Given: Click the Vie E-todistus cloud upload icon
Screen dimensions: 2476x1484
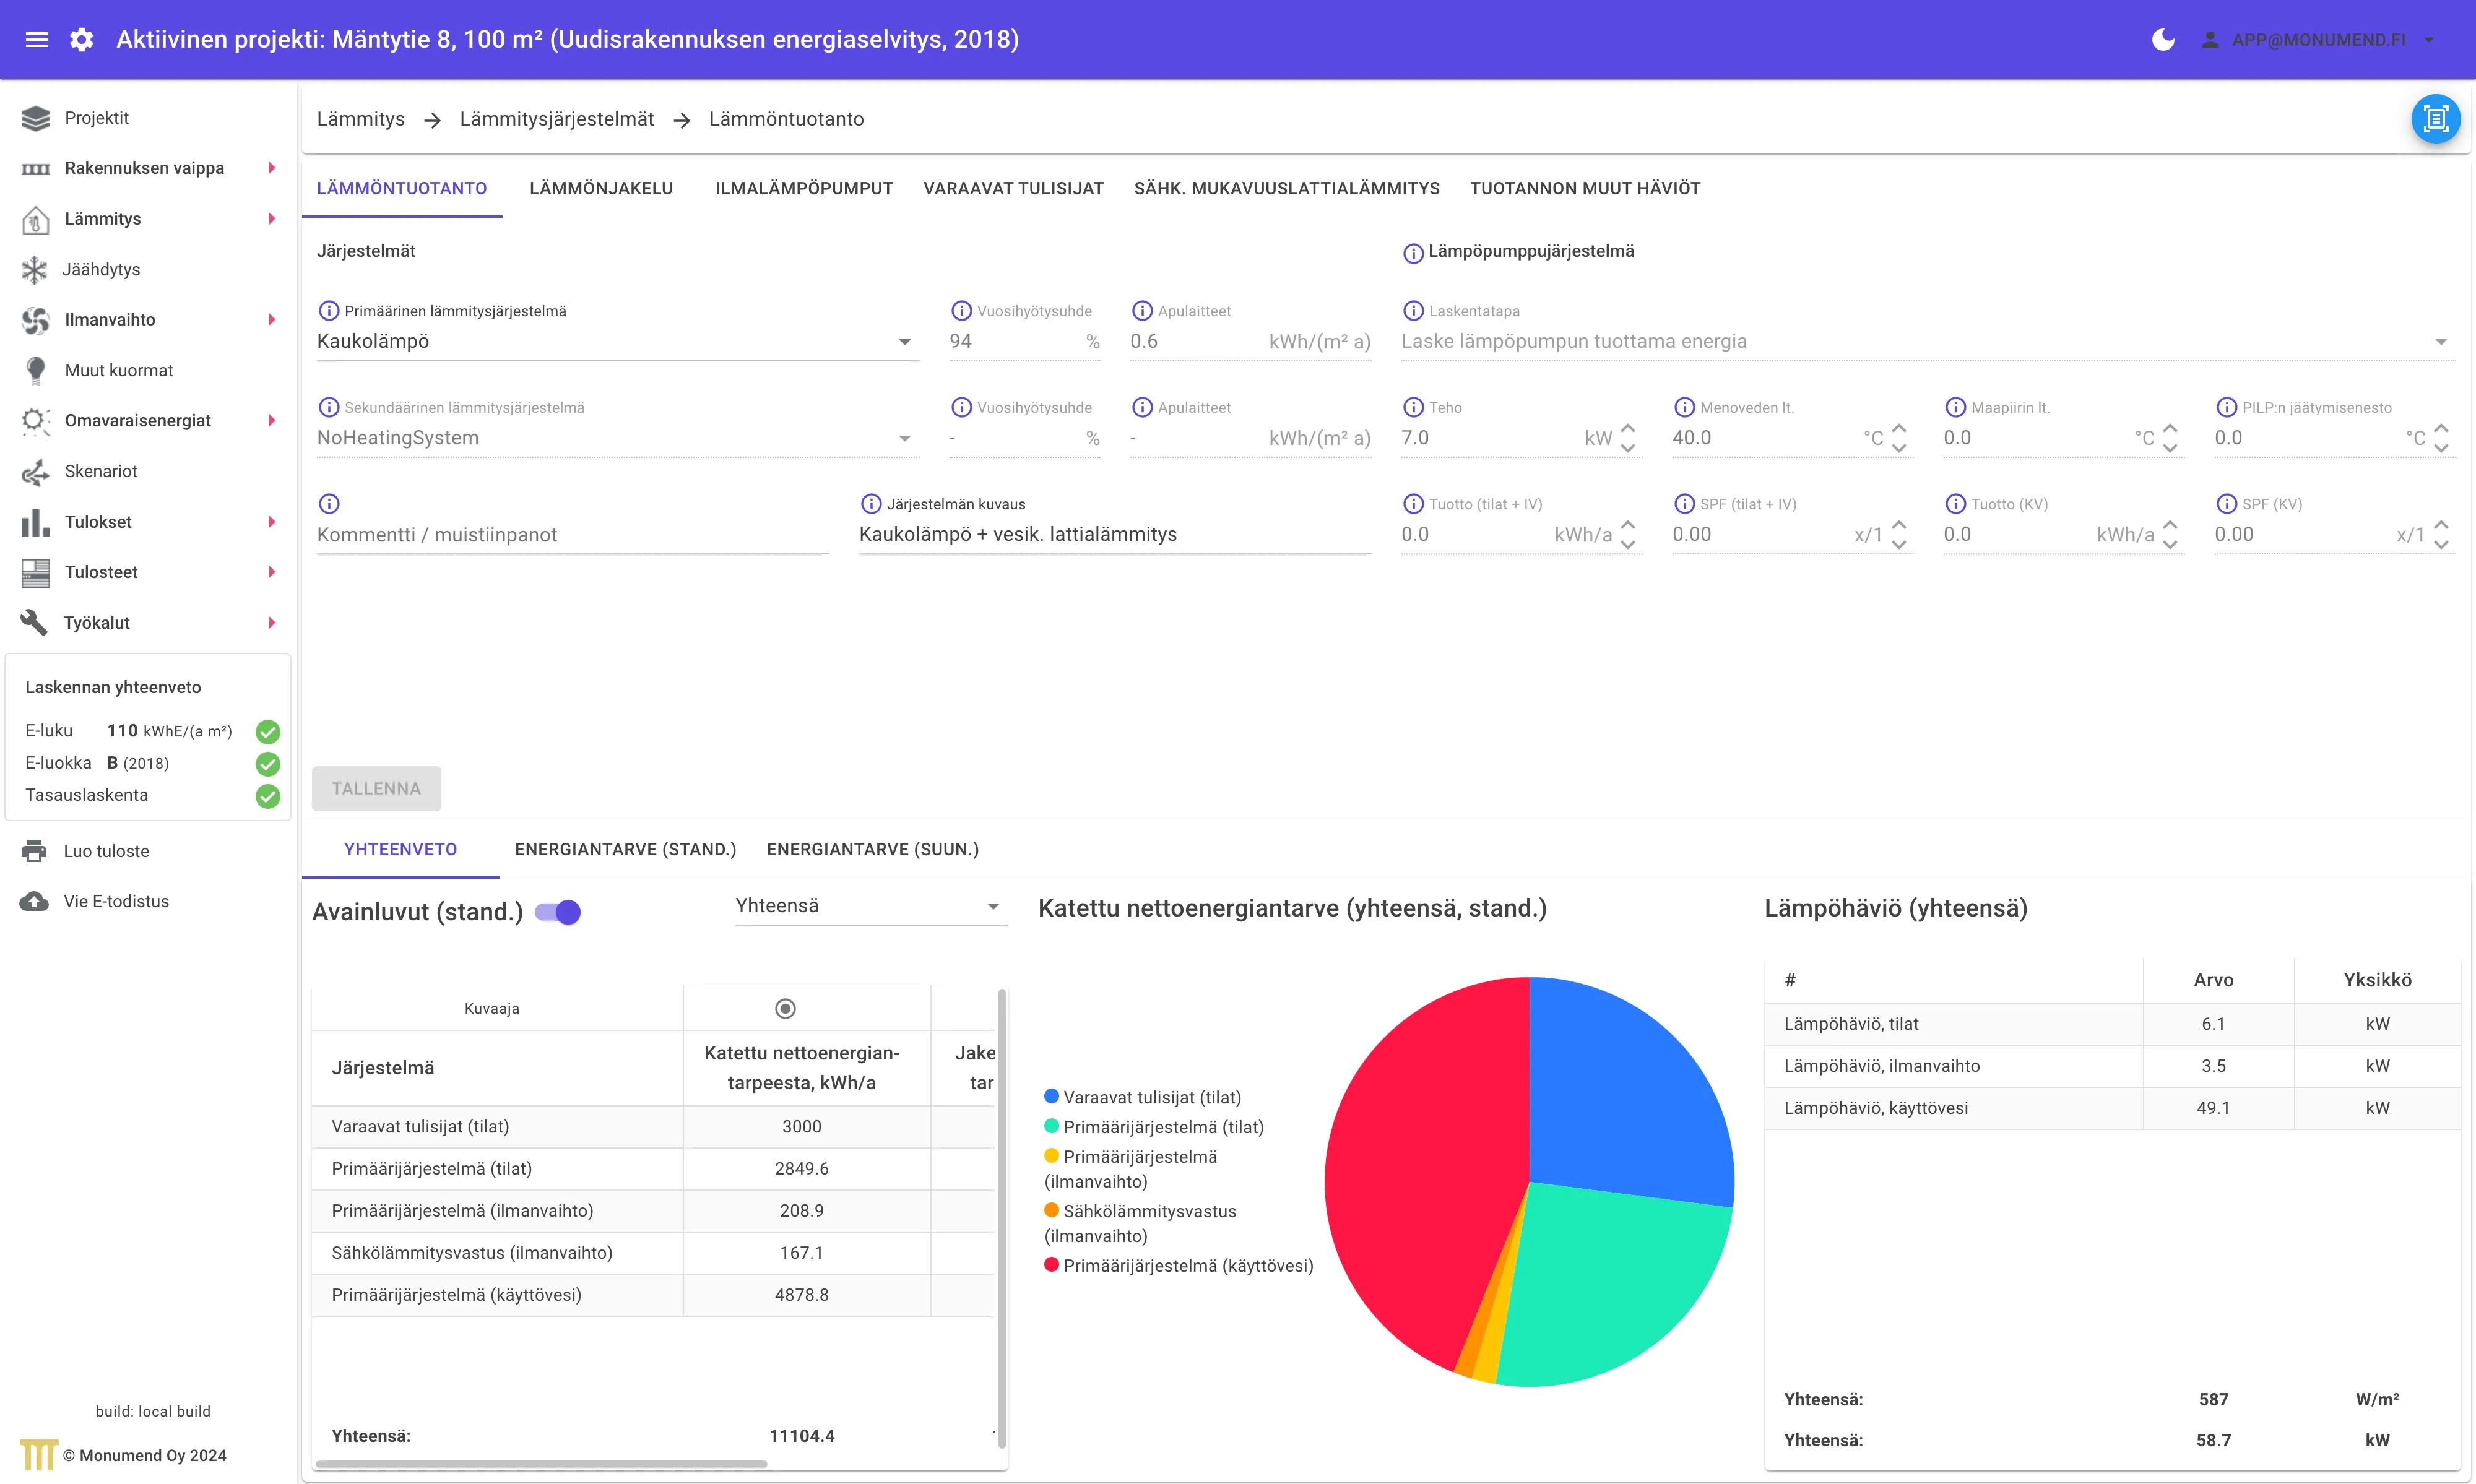Looking at the screenshot, I should 34,902.
